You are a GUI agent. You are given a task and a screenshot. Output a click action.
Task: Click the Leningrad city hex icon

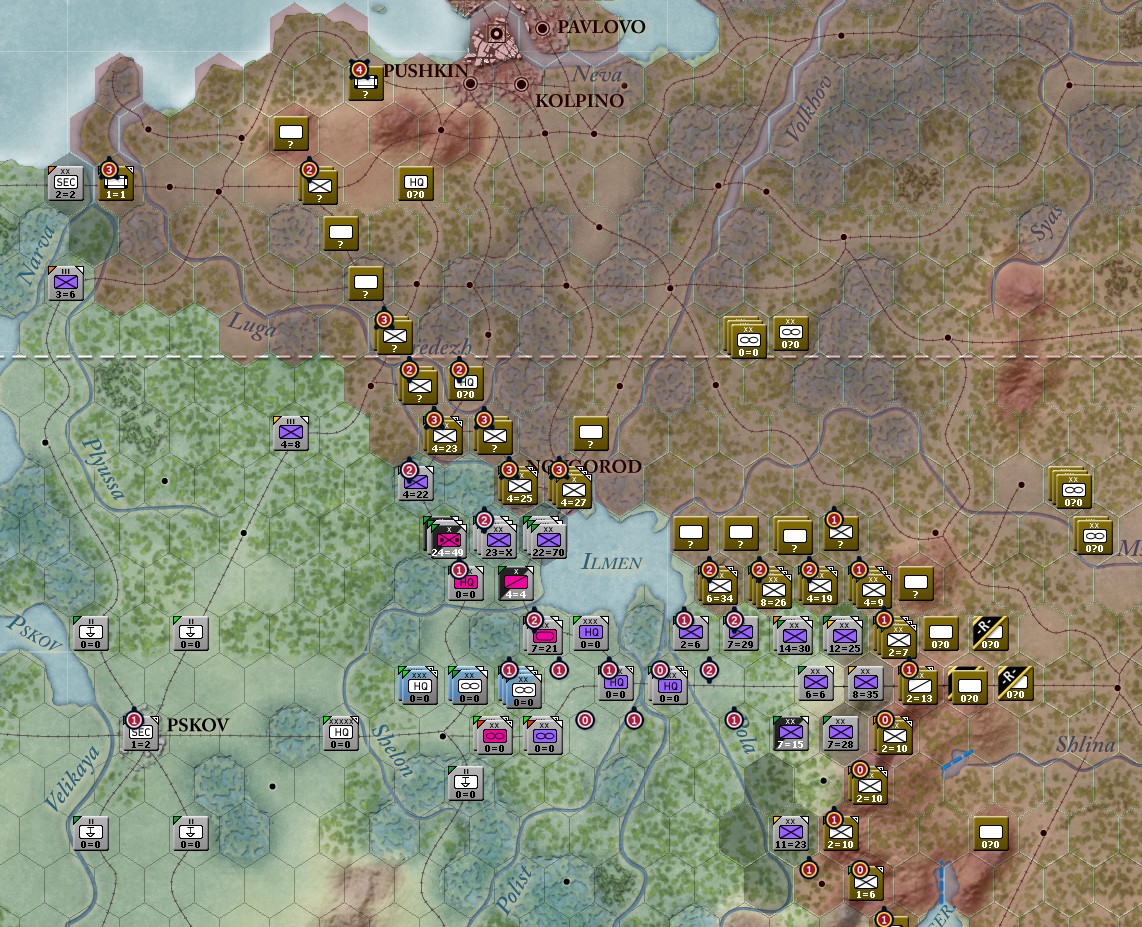(497, 33)
